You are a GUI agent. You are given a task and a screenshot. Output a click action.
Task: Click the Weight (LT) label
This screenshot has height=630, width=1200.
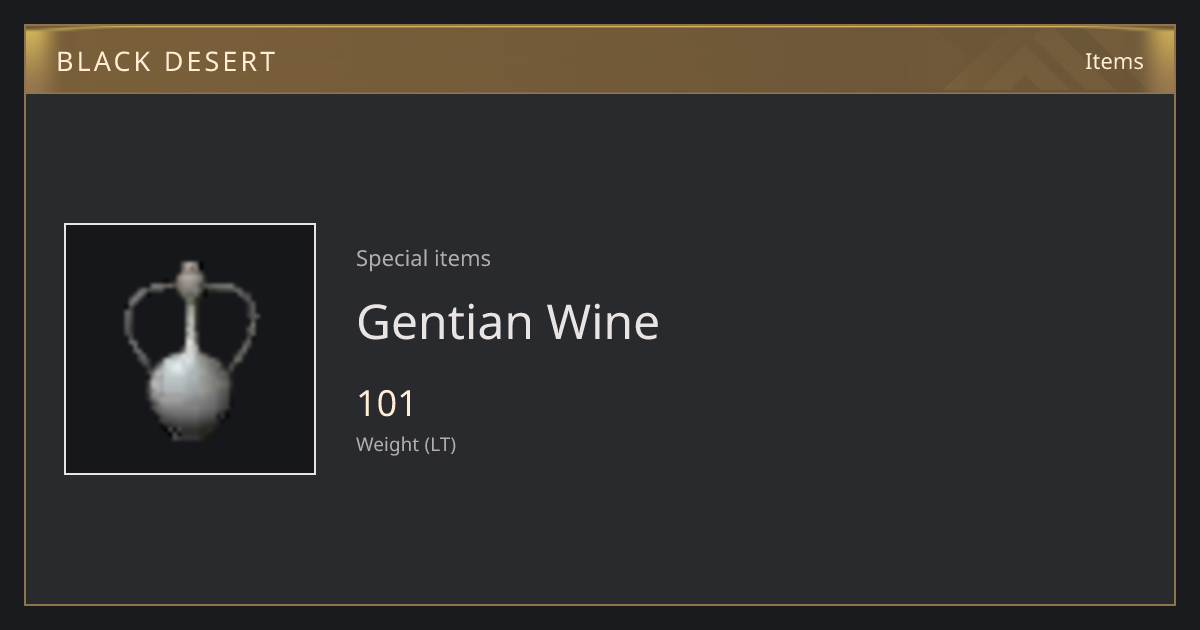[406, 445]
